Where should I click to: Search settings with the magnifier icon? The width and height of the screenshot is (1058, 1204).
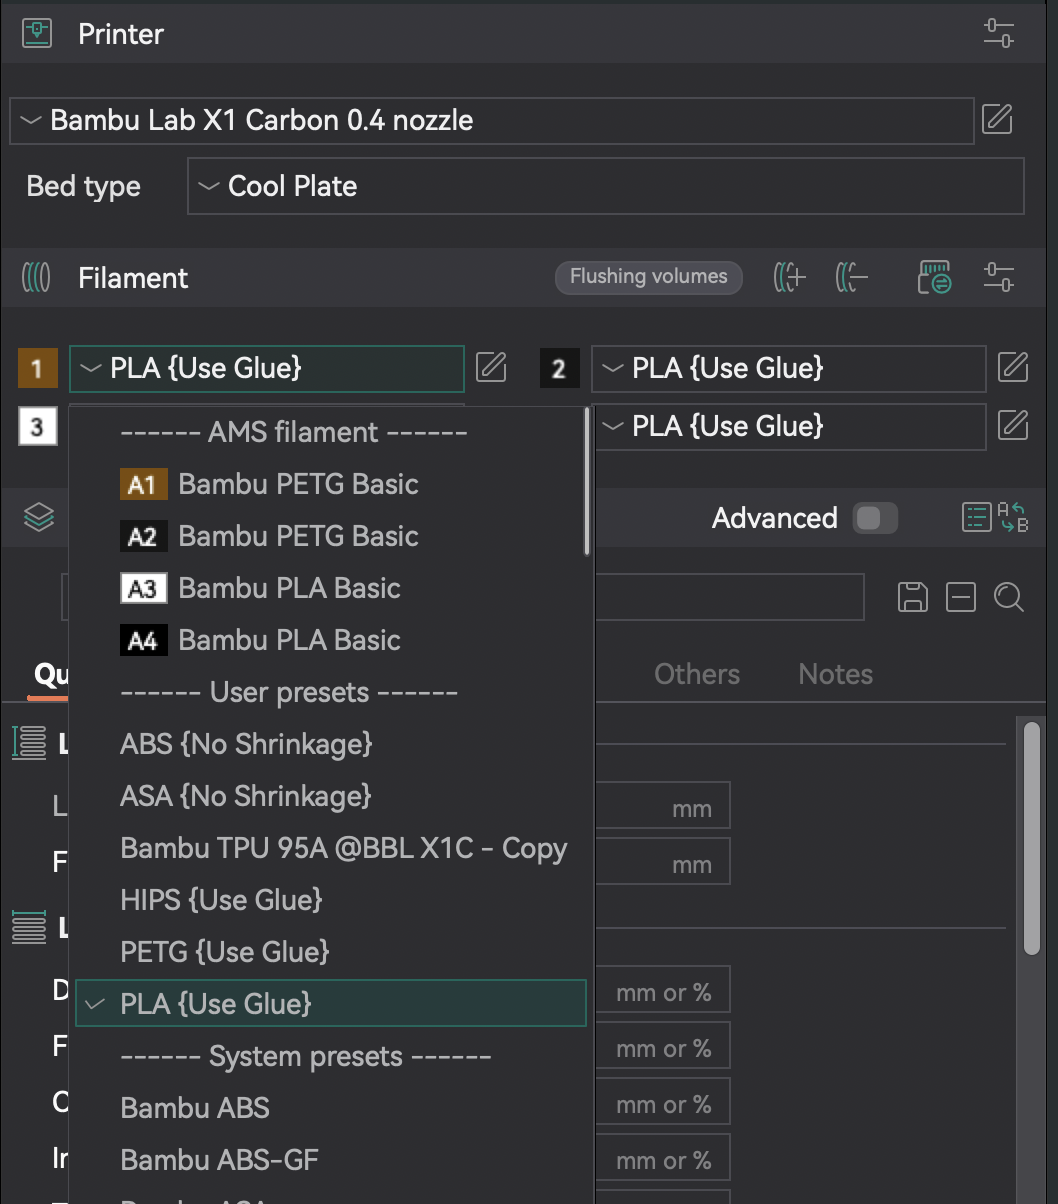1009,597
